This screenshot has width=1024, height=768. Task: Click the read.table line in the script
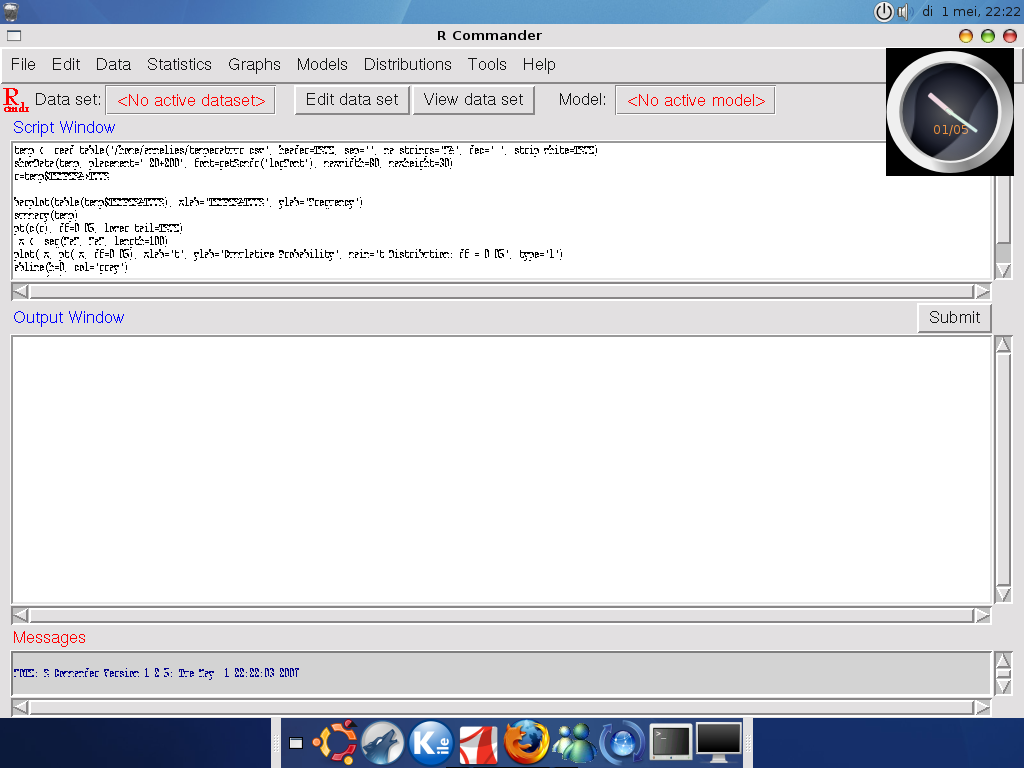tap(306, 150)
